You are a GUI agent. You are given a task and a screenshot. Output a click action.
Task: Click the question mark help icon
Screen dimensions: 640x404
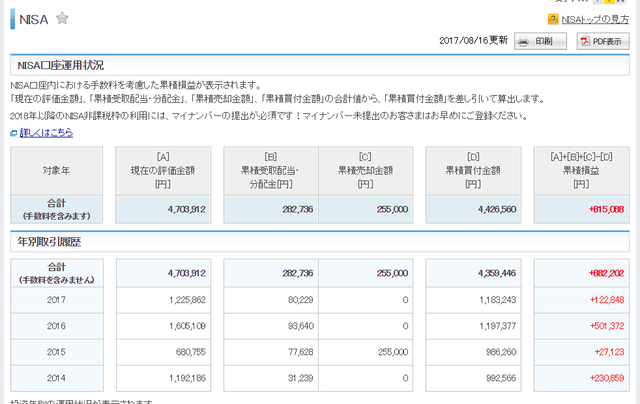[553, 19]
